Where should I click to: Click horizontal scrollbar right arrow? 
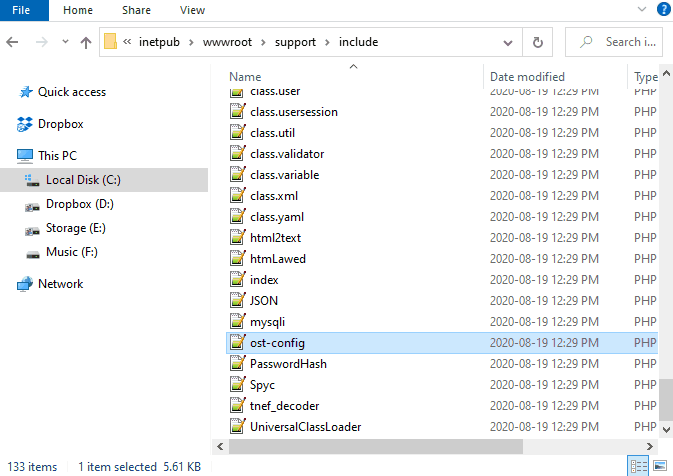pyautogui.click(x=650, y=446)
